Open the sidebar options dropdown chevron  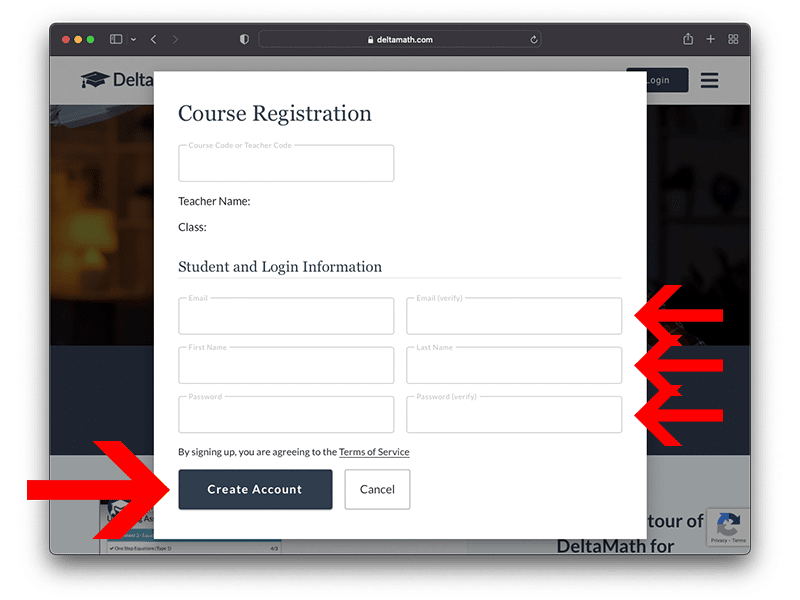[x=133, y=39]
